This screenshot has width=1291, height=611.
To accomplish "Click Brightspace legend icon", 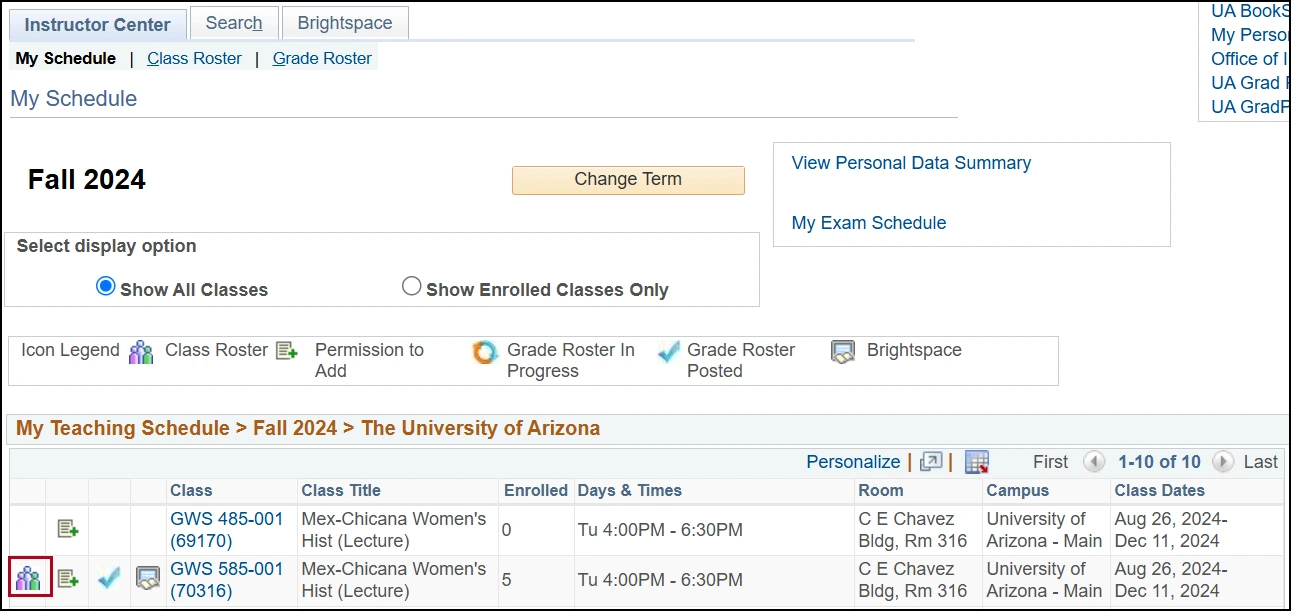I will pos(843,352).
